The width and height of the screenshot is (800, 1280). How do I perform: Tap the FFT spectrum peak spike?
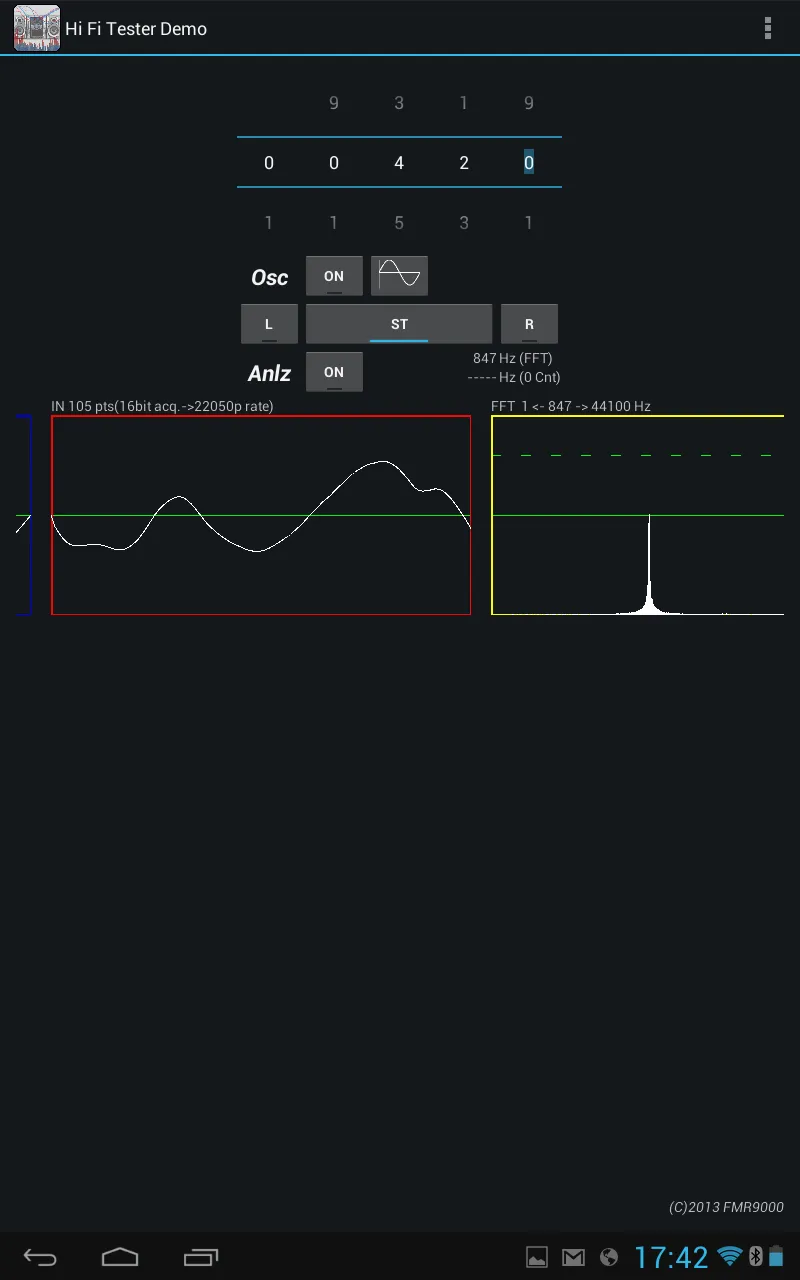point(649,565)
